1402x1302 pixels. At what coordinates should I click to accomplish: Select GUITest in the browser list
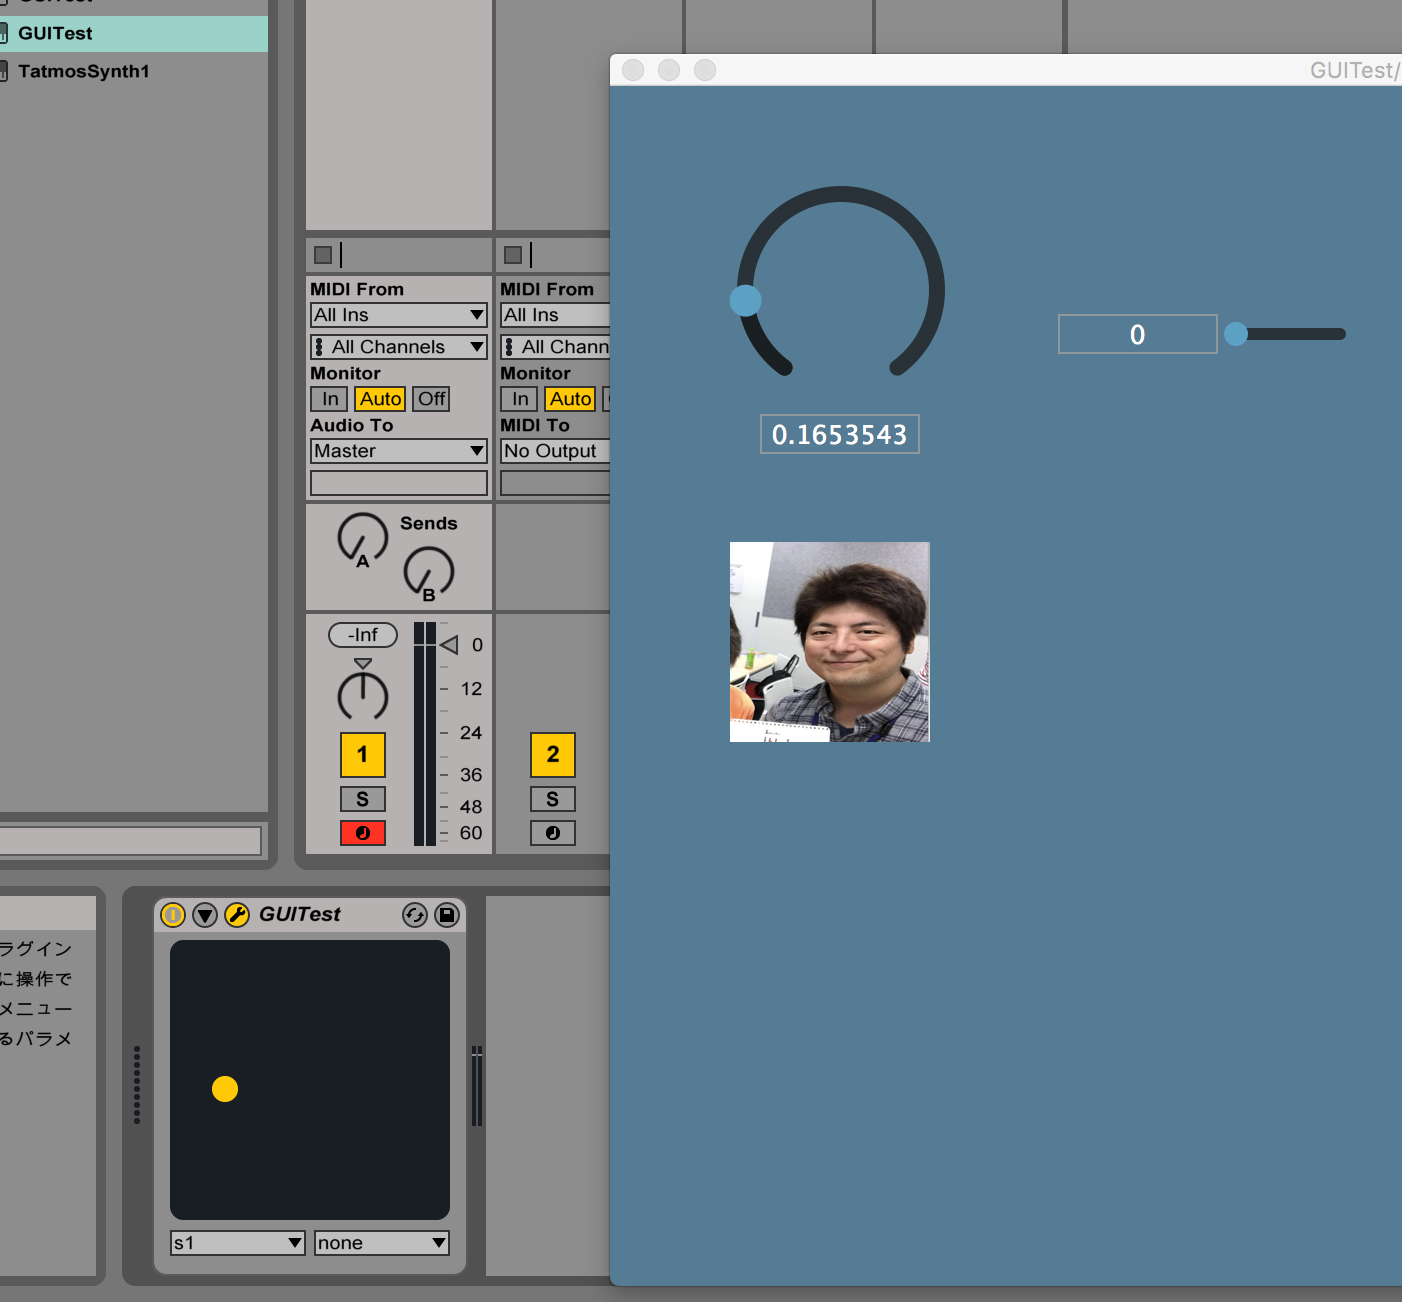coord(56,33)
